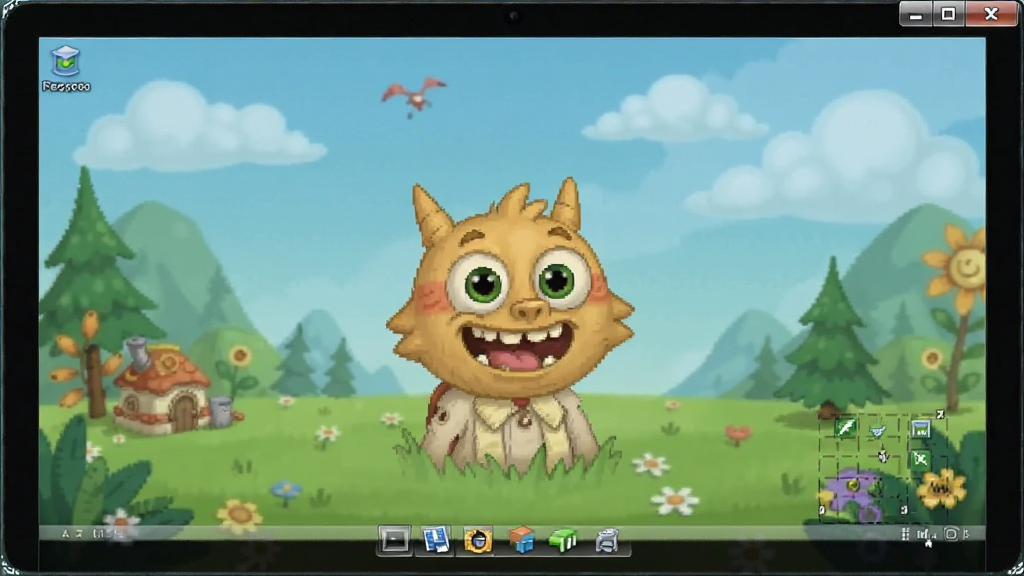The image size is (1024, 576).
Task: Click the green bars taskbar icon
Action: (x=563, y=540)
